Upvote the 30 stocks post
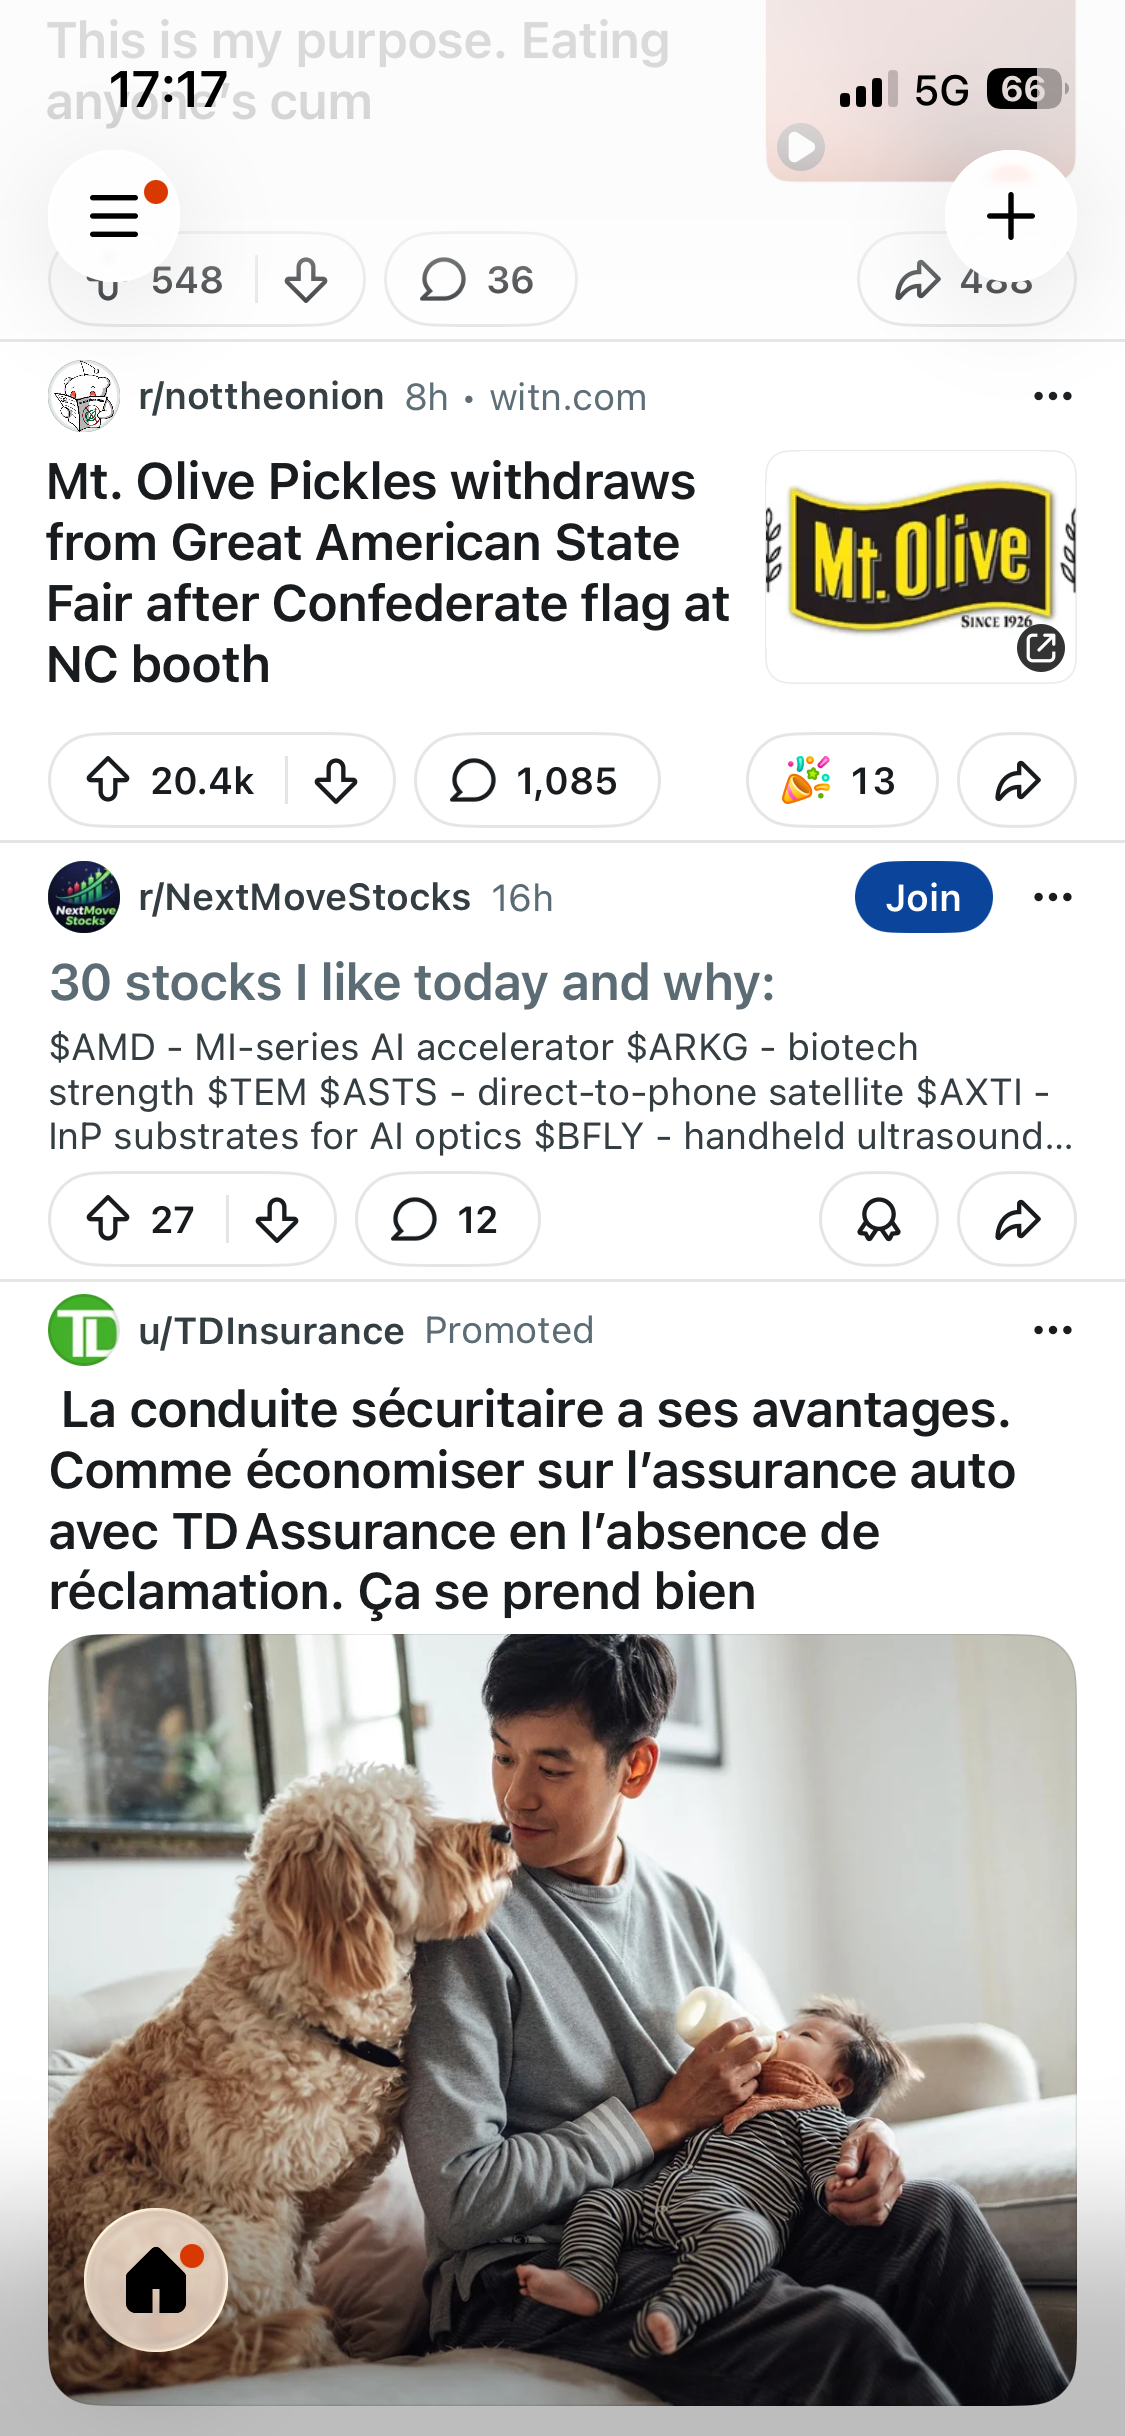 (x=108, y=1219)
